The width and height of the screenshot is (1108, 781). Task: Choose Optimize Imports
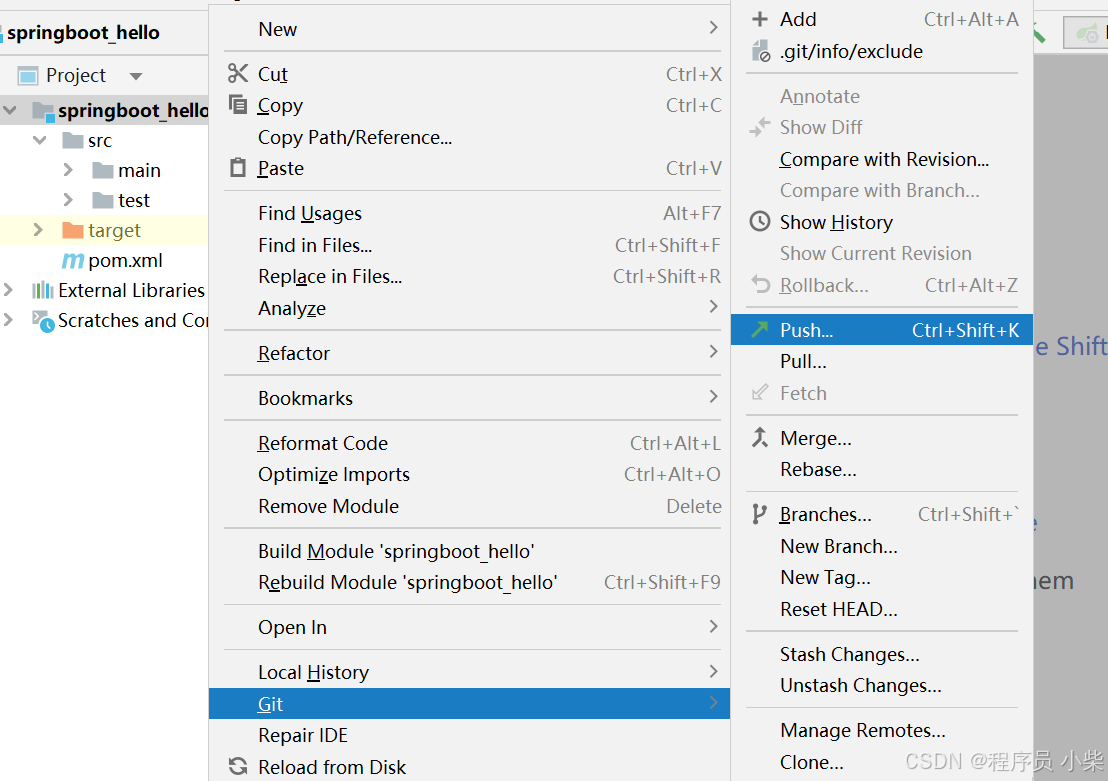(470, 474)
